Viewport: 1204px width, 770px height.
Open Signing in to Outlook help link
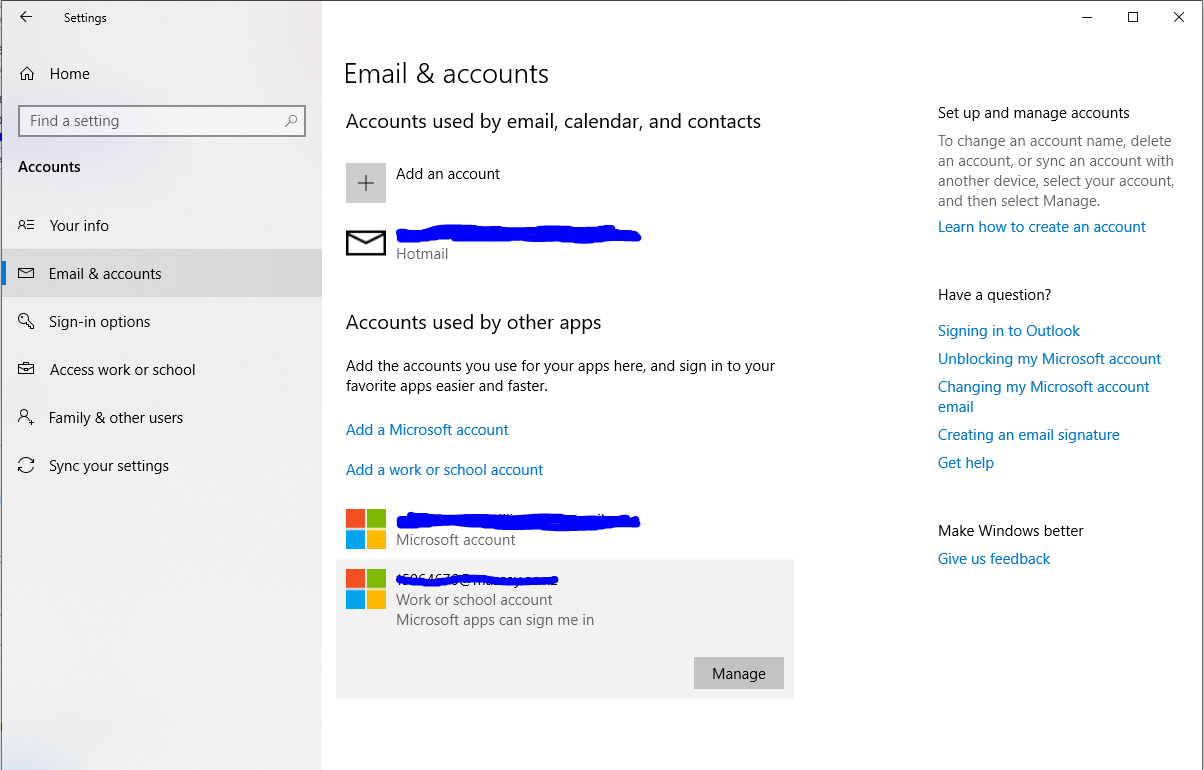point(1009,331)
